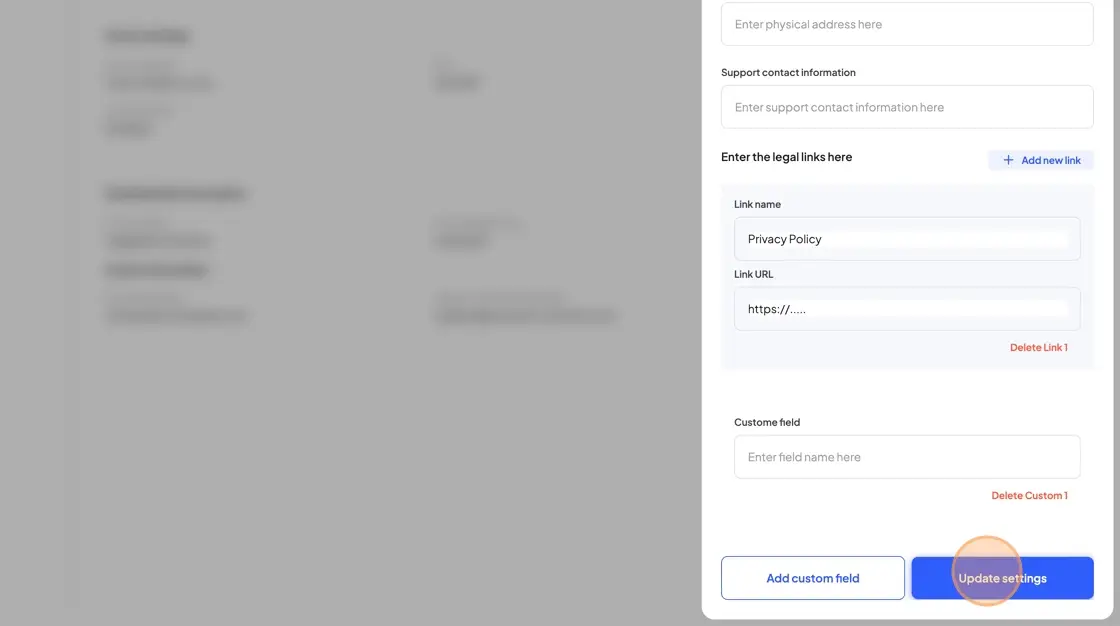This screenshot has height=626, width=1120.
Task: Click the Link name label
Action: click(757, 204)
